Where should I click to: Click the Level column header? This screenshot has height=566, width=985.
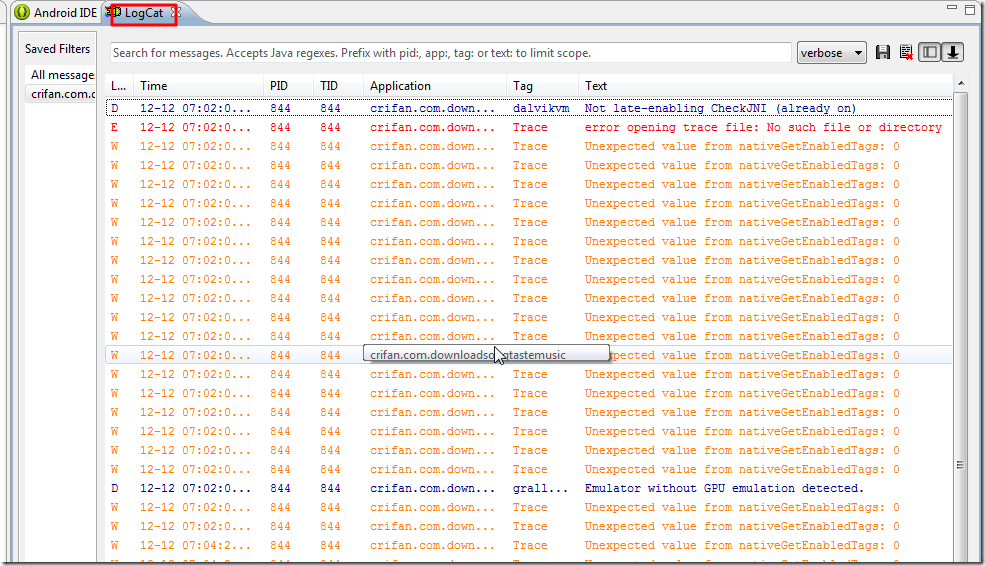tap(119, 86)
